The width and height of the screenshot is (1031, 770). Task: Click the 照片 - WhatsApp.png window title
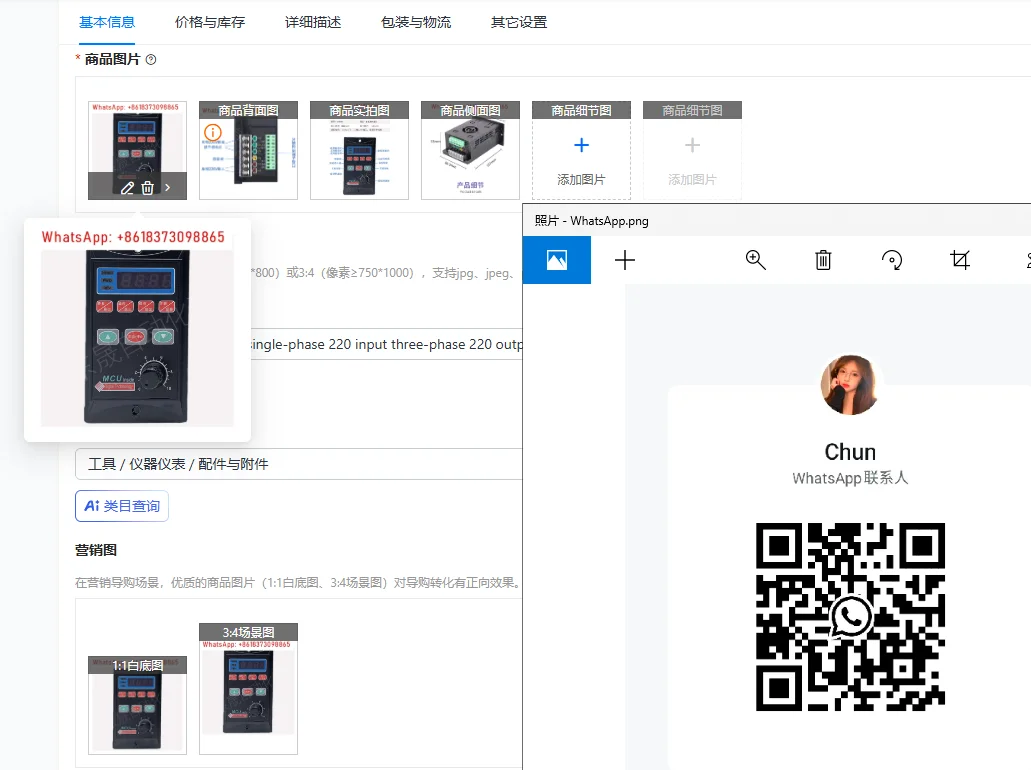[x=592, y=221]
